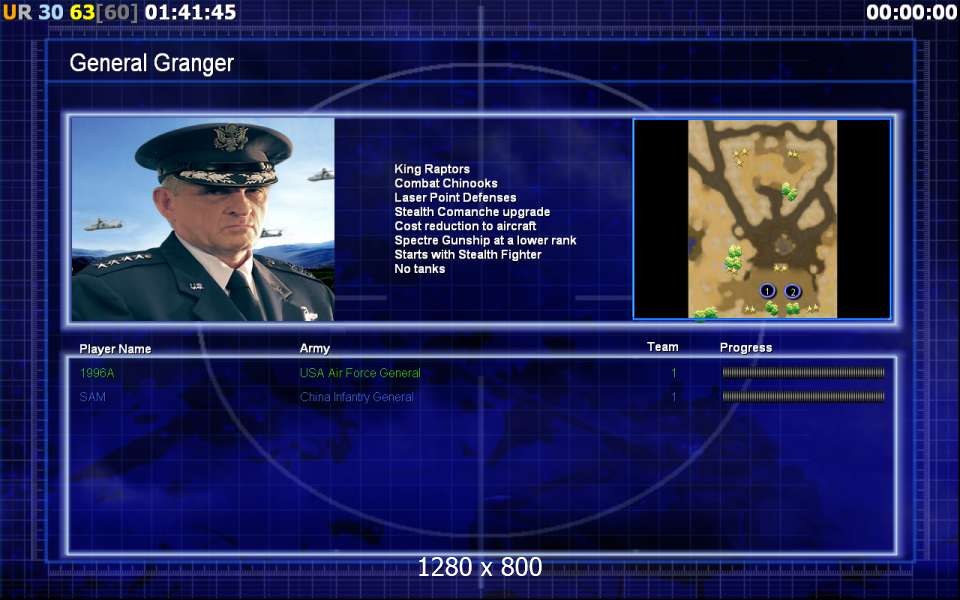Select the player name 1996A
The height and width of the screenshot is (600, 960).
pos(97,373)
